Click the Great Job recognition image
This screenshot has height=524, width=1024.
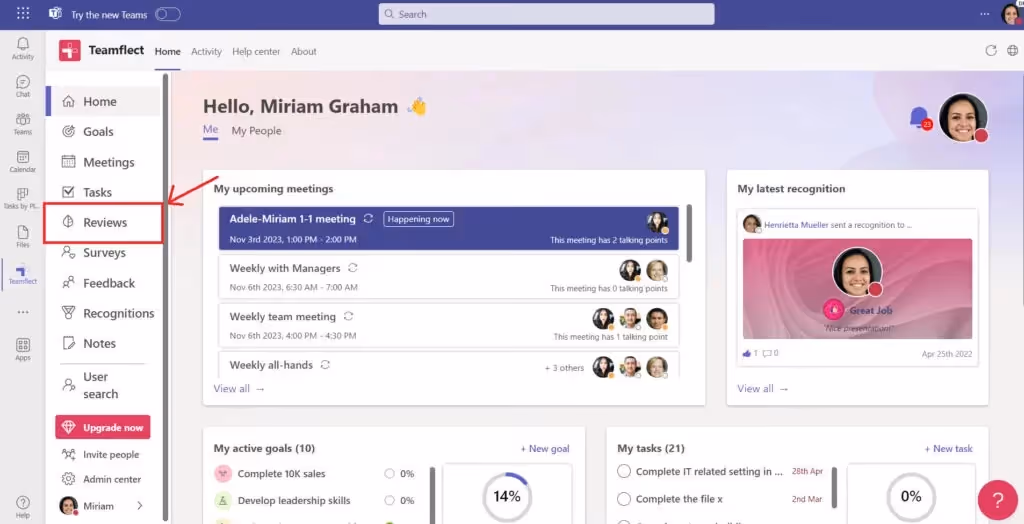pos(857,289)
